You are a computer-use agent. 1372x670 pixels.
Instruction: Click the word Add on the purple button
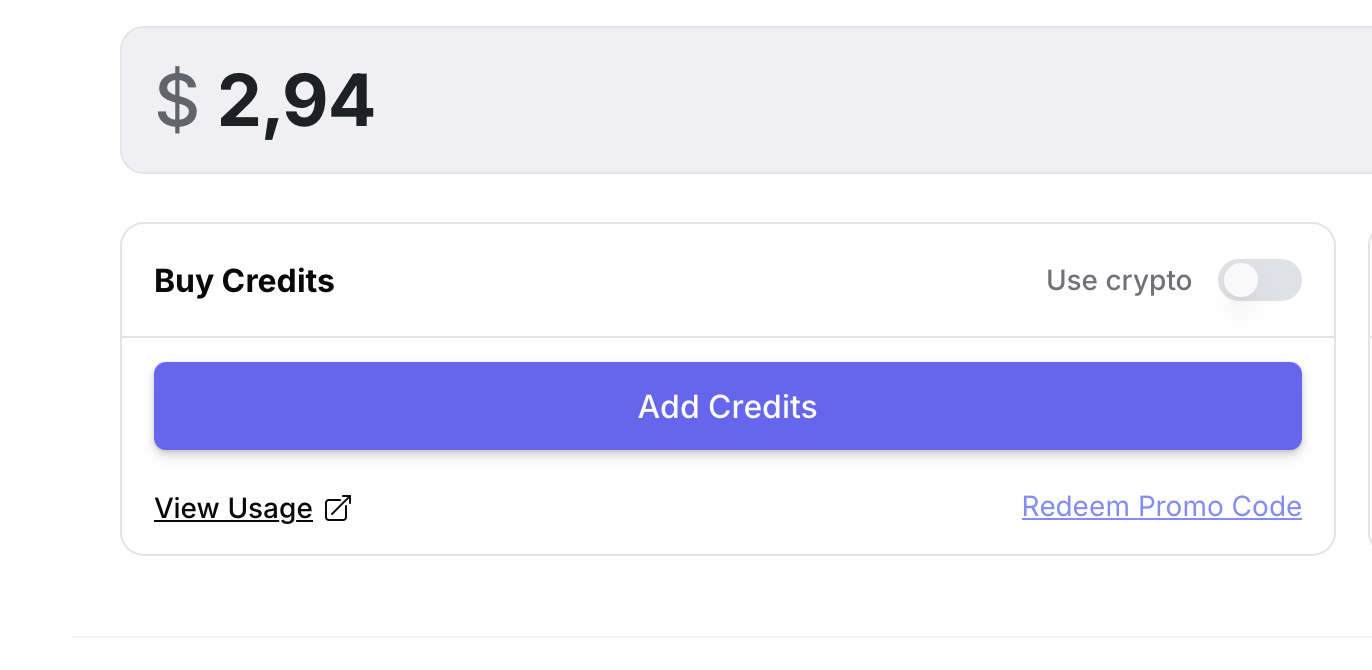(668, 406)
